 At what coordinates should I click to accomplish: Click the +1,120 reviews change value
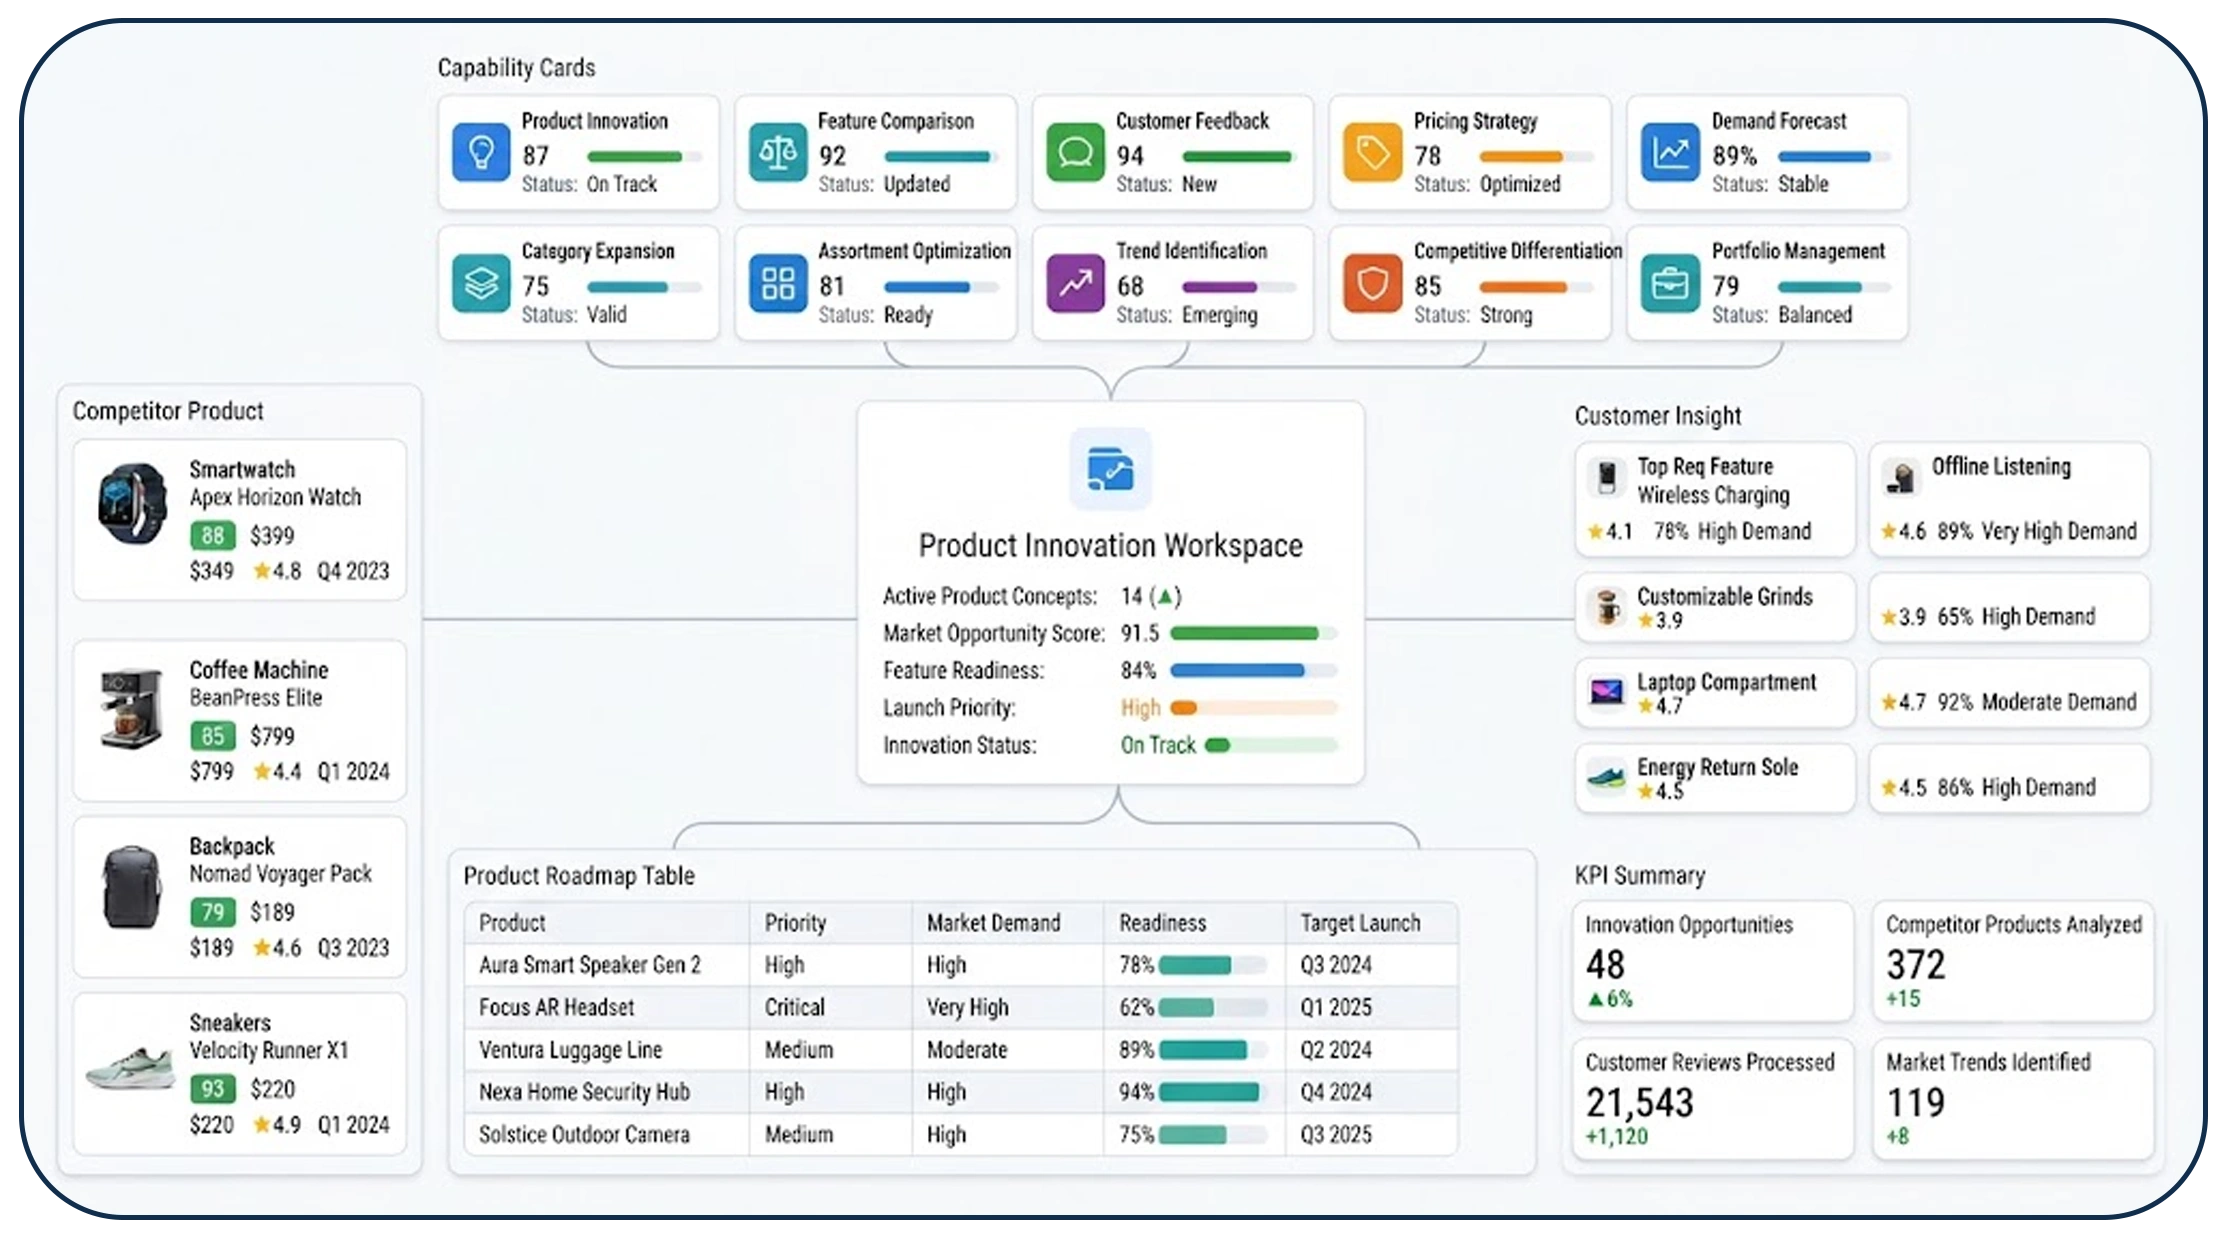tap(1617, 1137)
